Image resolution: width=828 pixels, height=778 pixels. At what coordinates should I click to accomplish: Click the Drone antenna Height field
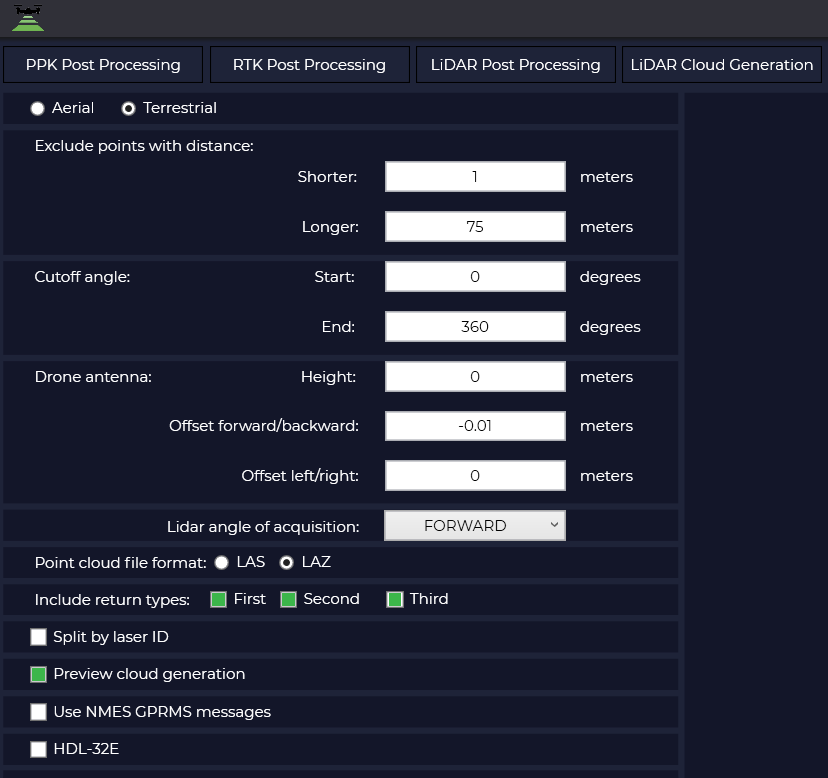click(x=475, y=377)
